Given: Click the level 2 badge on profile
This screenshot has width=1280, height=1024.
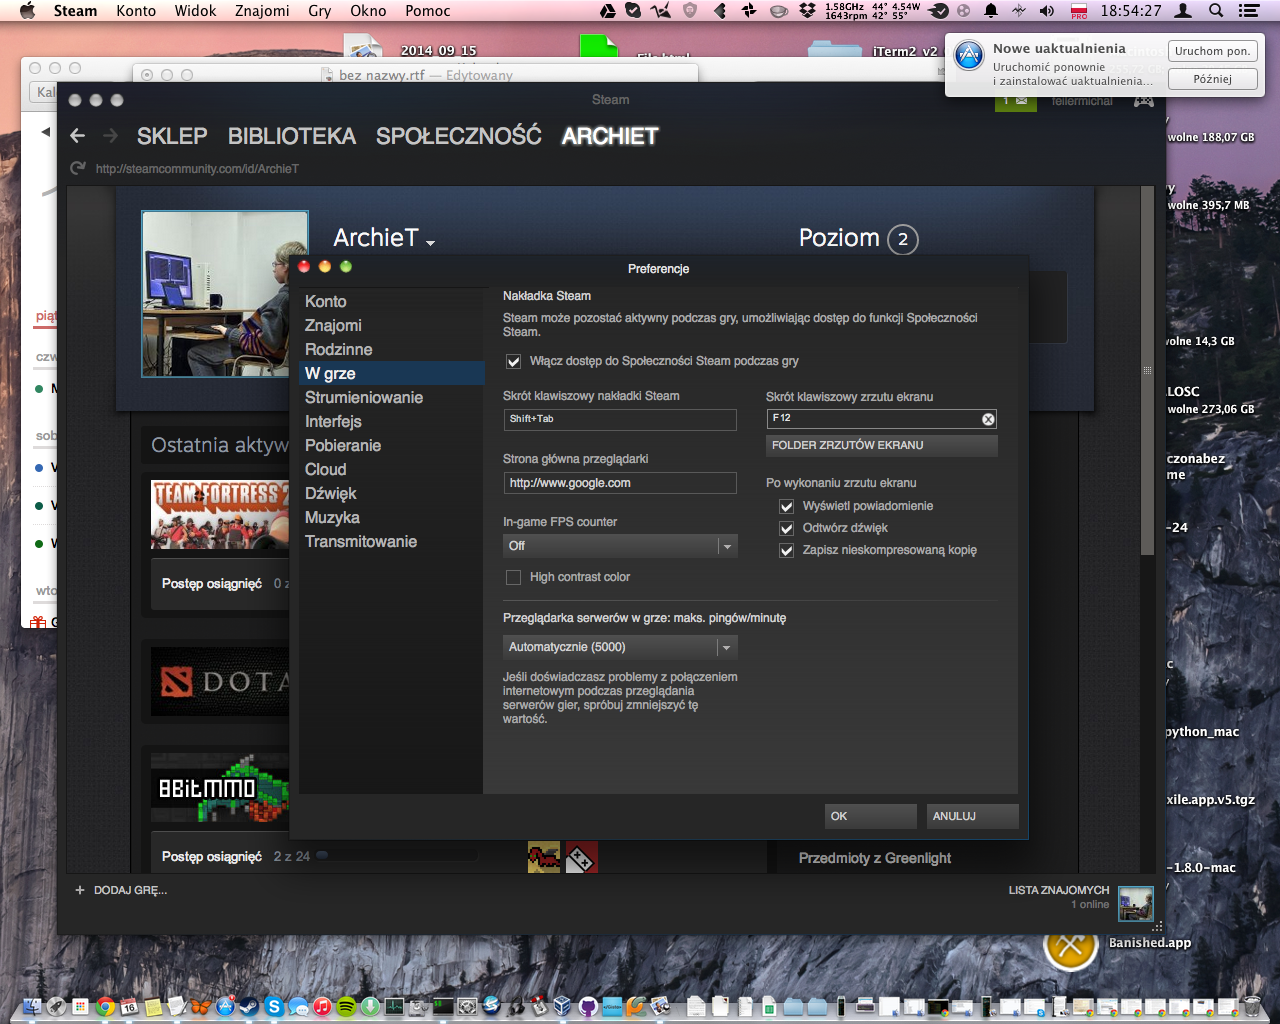Looking at the screenshot, I should (x=903, y=239).
